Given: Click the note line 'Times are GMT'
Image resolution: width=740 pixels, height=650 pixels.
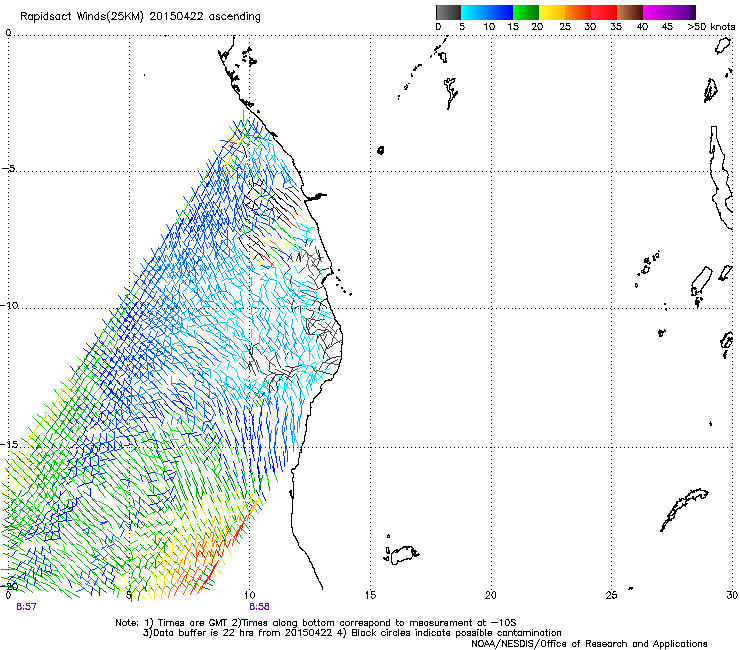Looking at the screenshot, I should (193, 623).
